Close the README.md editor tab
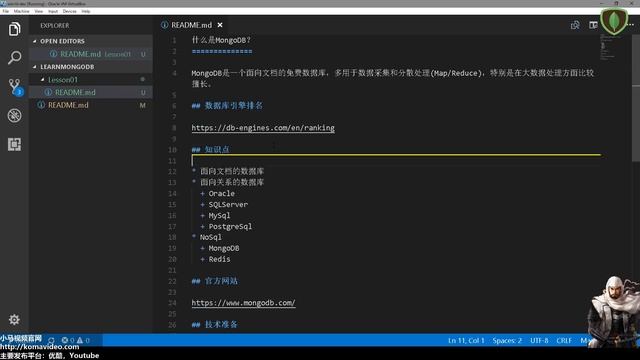Viewport: 640px width, 360px height. (220, 25)
